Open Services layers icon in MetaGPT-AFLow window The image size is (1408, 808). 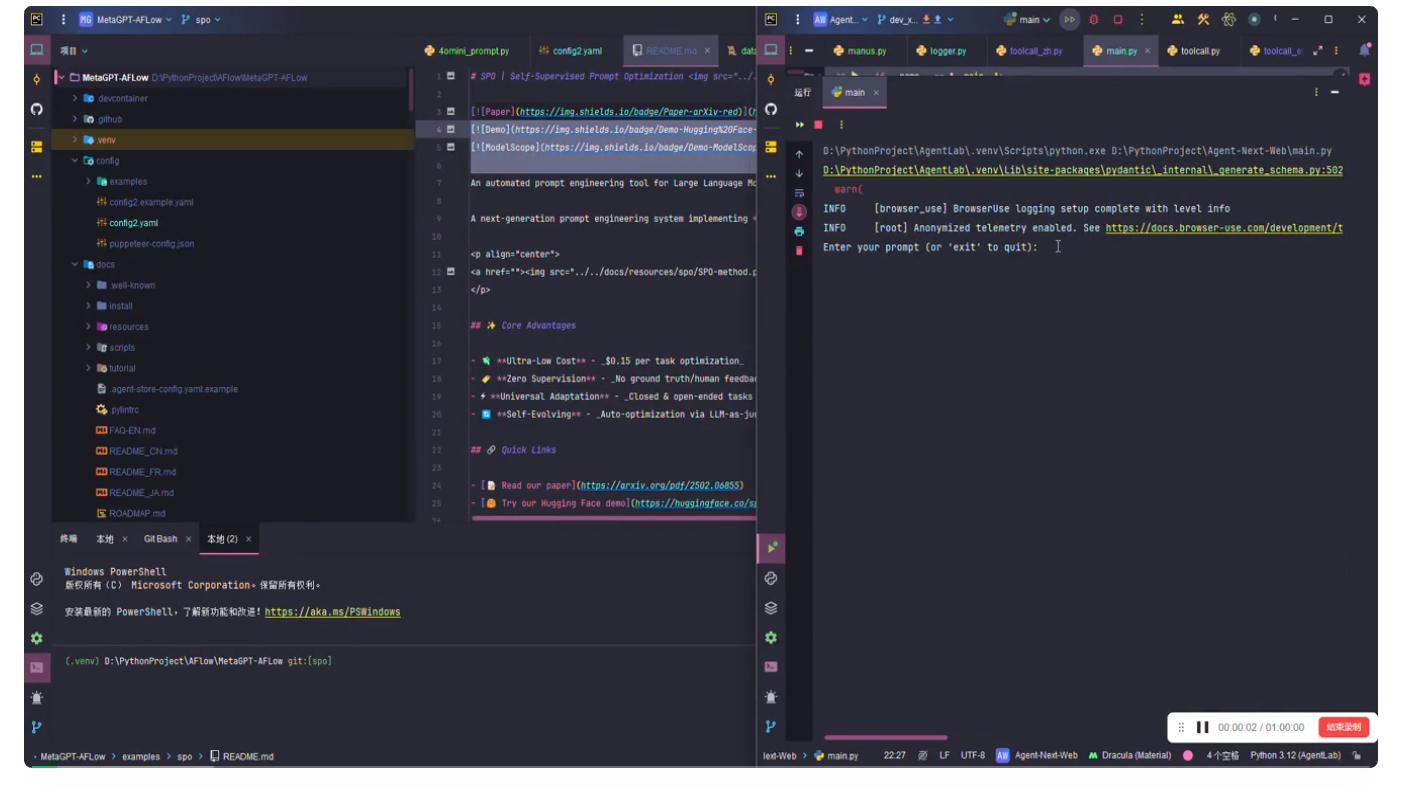37,608
